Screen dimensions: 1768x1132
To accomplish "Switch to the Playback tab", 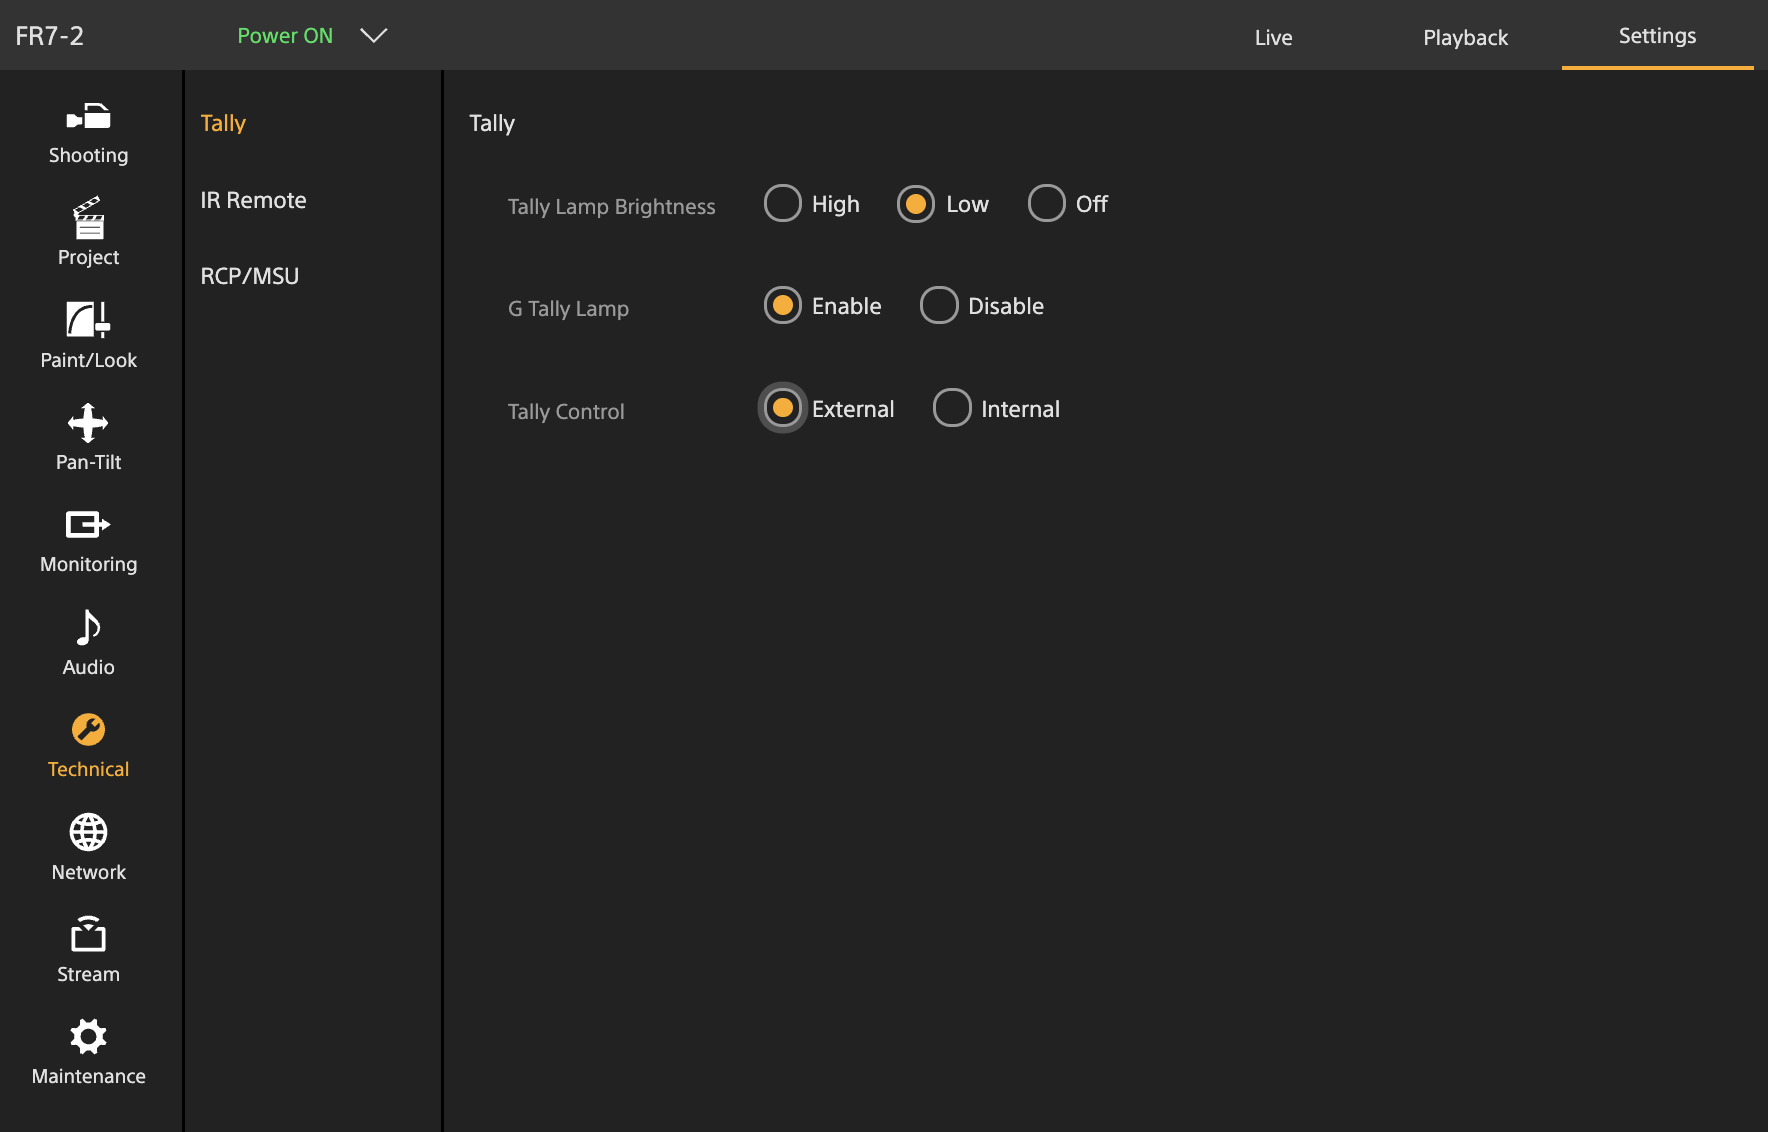I will (x=1465, y=37).
